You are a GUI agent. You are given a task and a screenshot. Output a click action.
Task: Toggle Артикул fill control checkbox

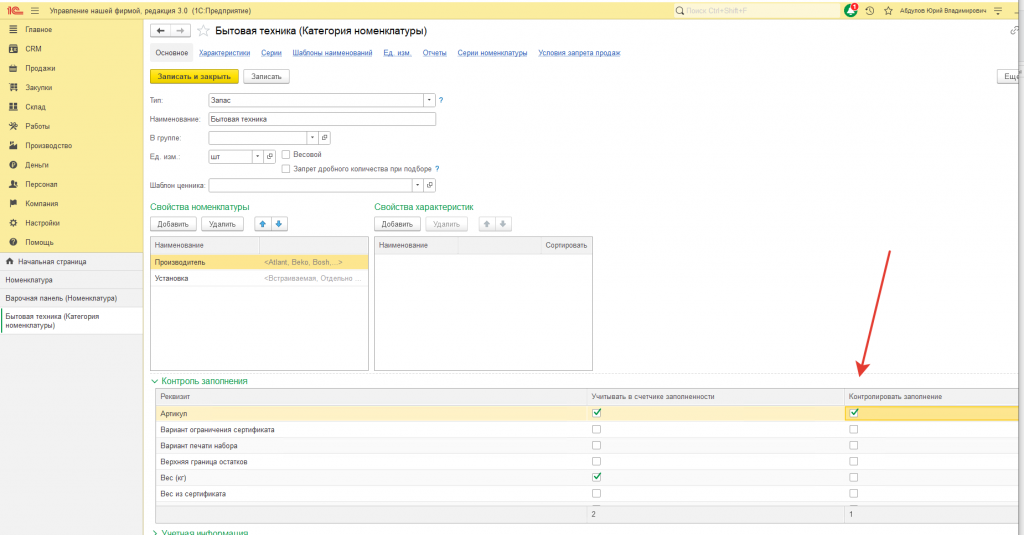pyautogui.click(x=854, y=413)
